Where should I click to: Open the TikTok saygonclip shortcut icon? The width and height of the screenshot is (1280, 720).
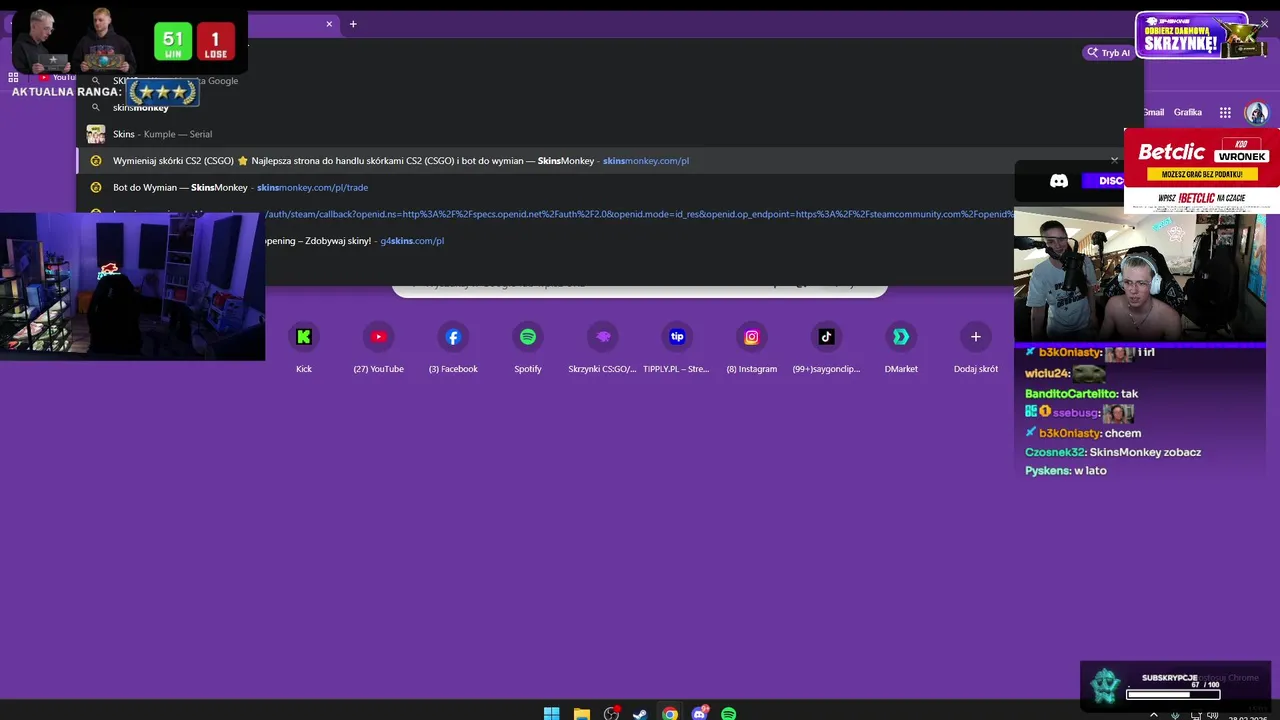click(826, 337)
